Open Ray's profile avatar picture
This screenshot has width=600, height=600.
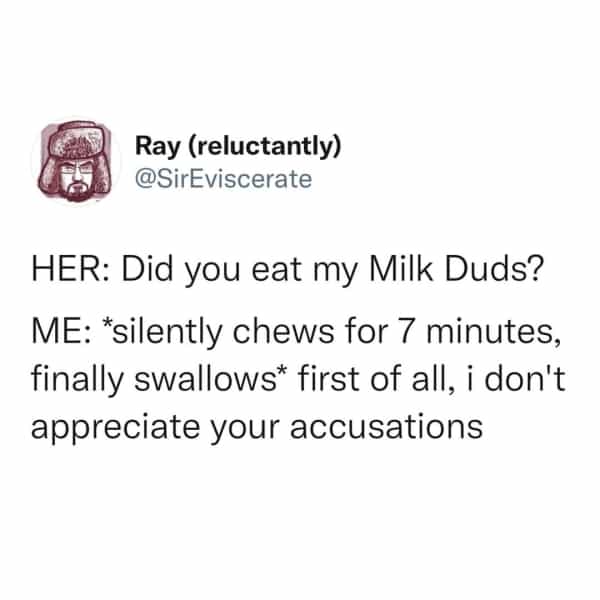pyautogui.click(x=76, y=161)
